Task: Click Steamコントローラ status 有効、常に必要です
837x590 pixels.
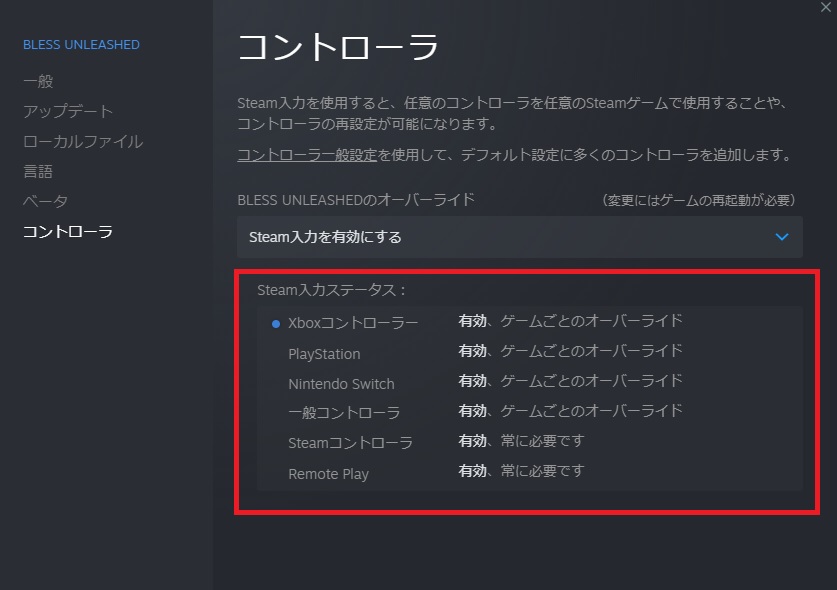Action: pyautogui.click(x=521, y=441)
